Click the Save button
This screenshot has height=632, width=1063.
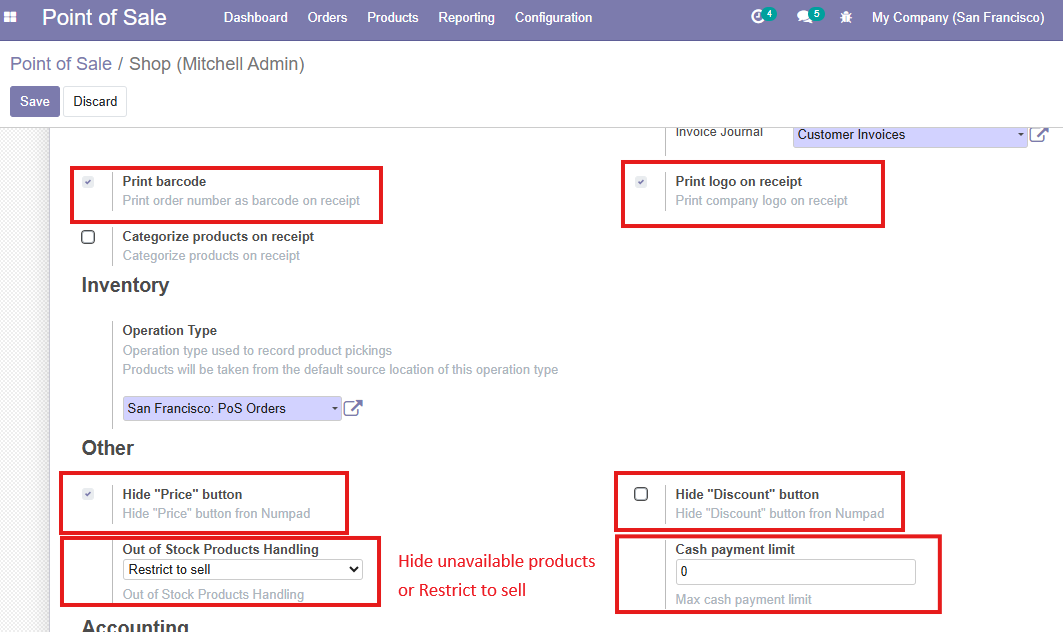[35, 101]
